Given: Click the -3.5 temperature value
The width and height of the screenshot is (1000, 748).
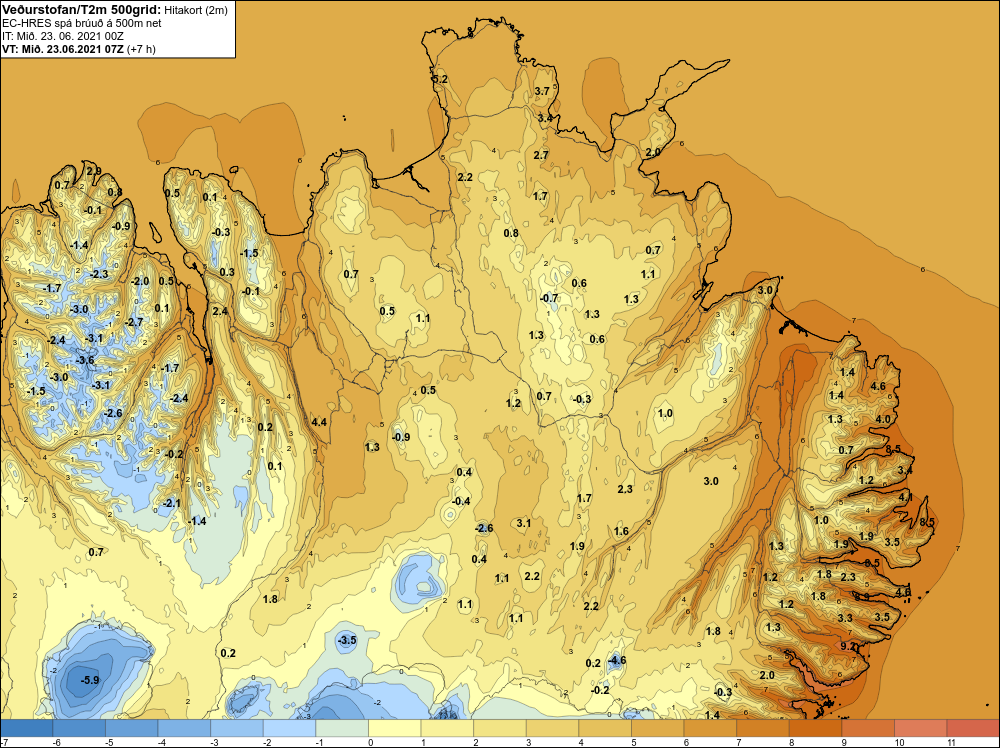Looking at the screenshot, I should tap(347, 640).
